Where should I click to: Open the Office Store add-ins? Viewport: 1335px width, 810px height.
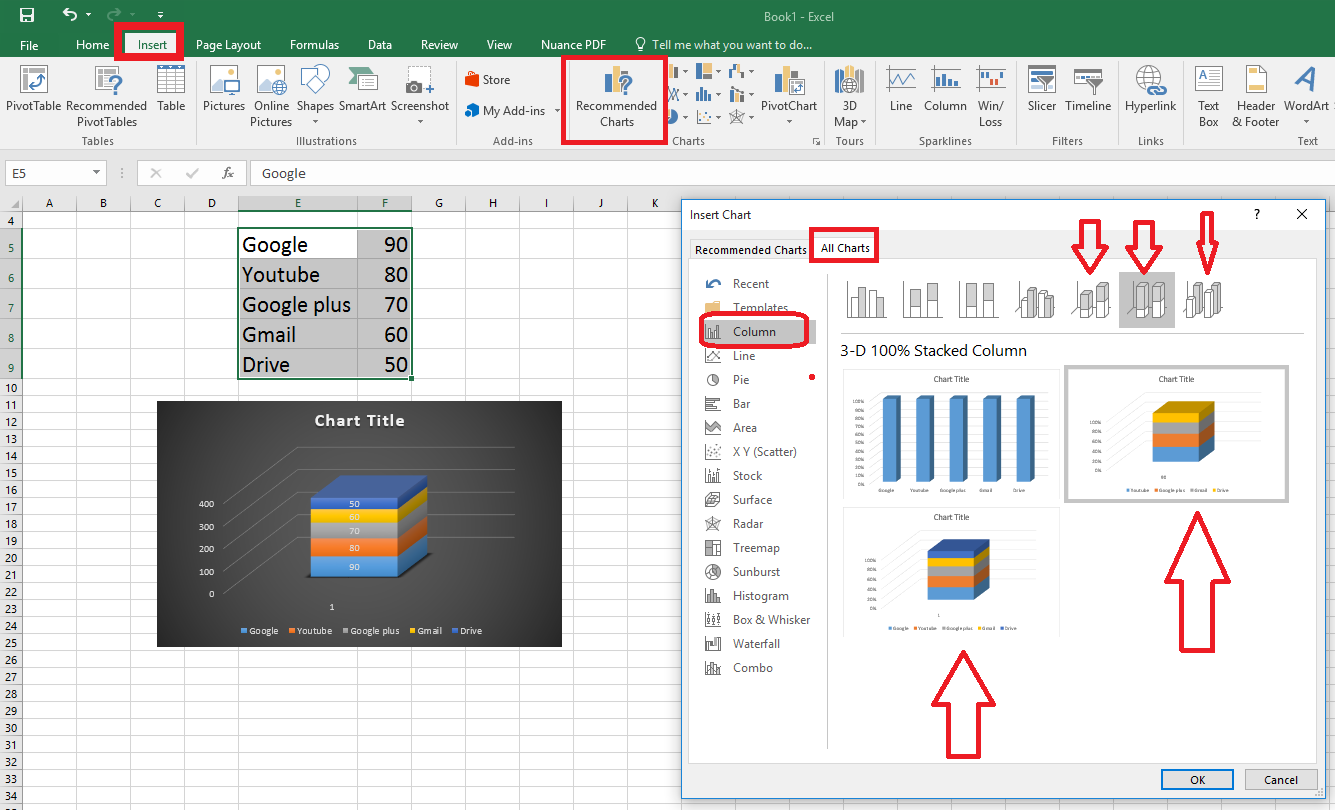coord(488,80)
